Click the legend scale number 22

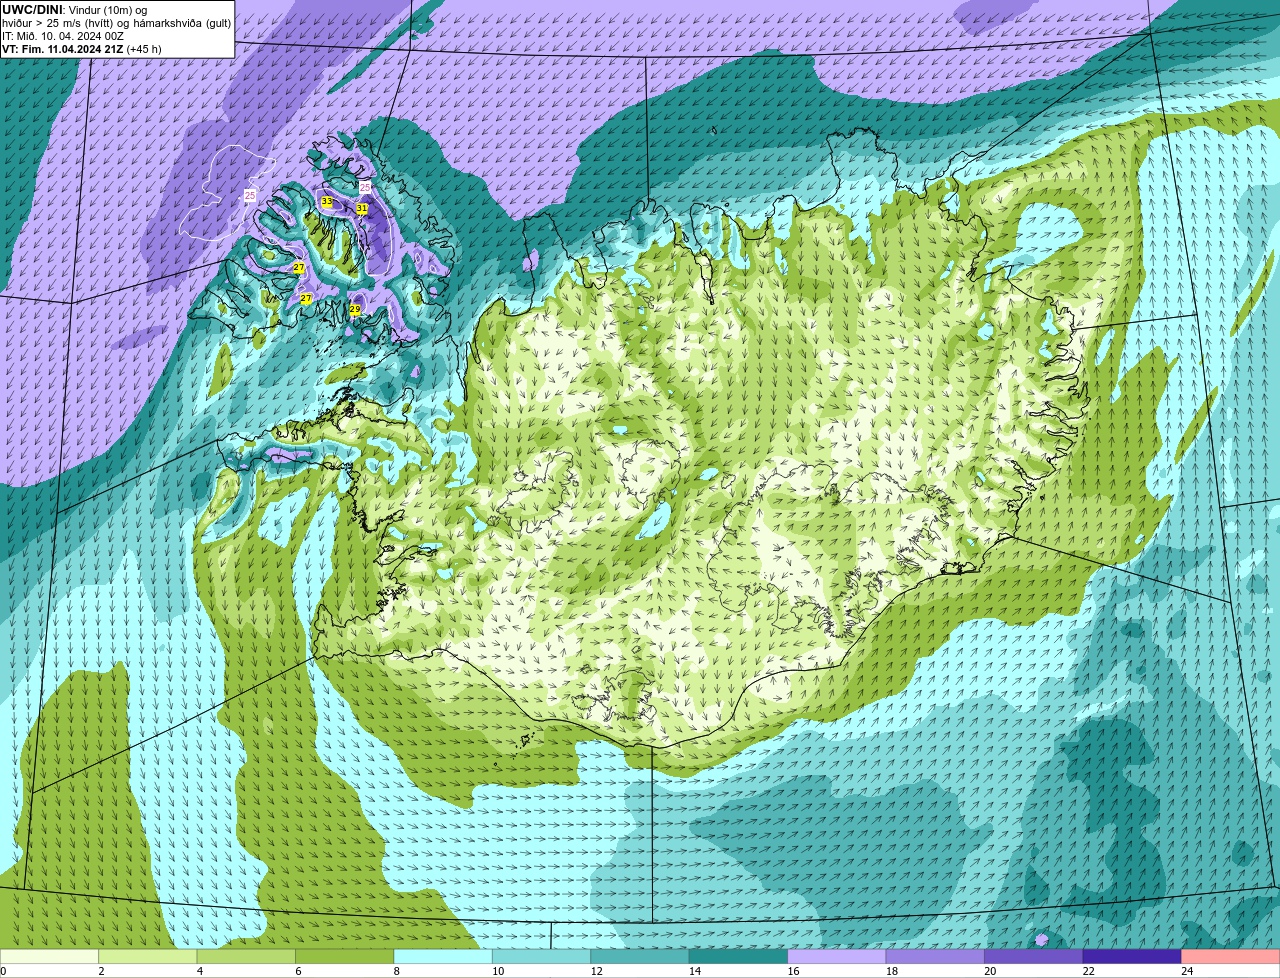1088,971
